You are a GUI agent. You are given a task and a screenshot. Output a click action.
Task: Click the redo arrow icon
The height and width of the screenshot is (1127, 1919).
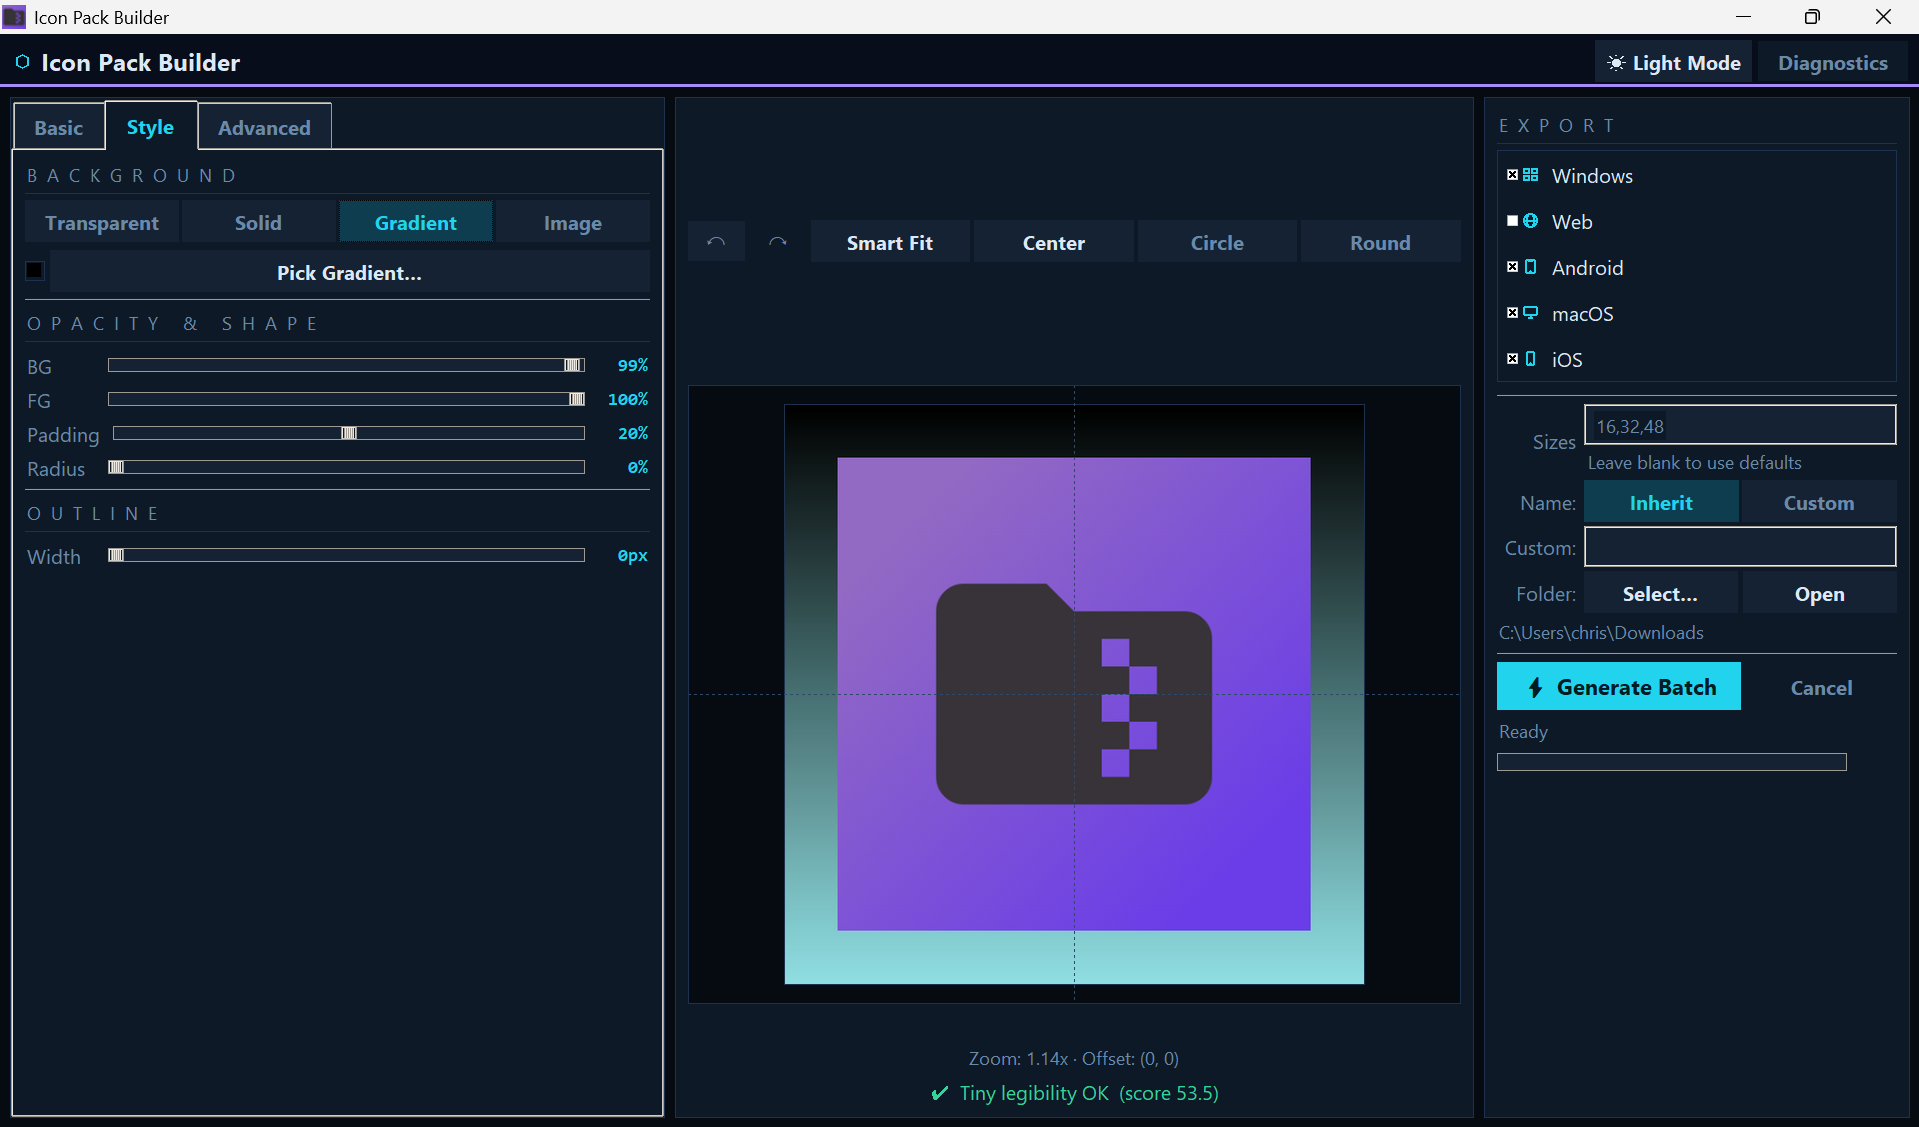click(778, 242)
